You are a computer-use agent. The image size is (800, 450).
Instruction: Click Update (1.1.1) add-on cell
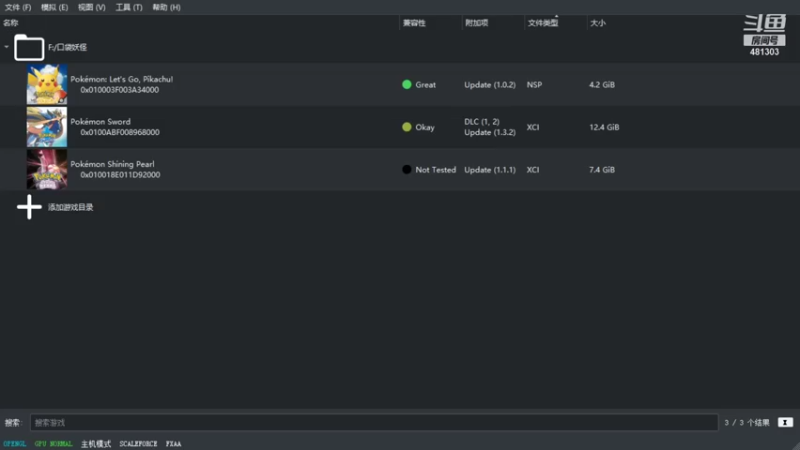(490, 169)
